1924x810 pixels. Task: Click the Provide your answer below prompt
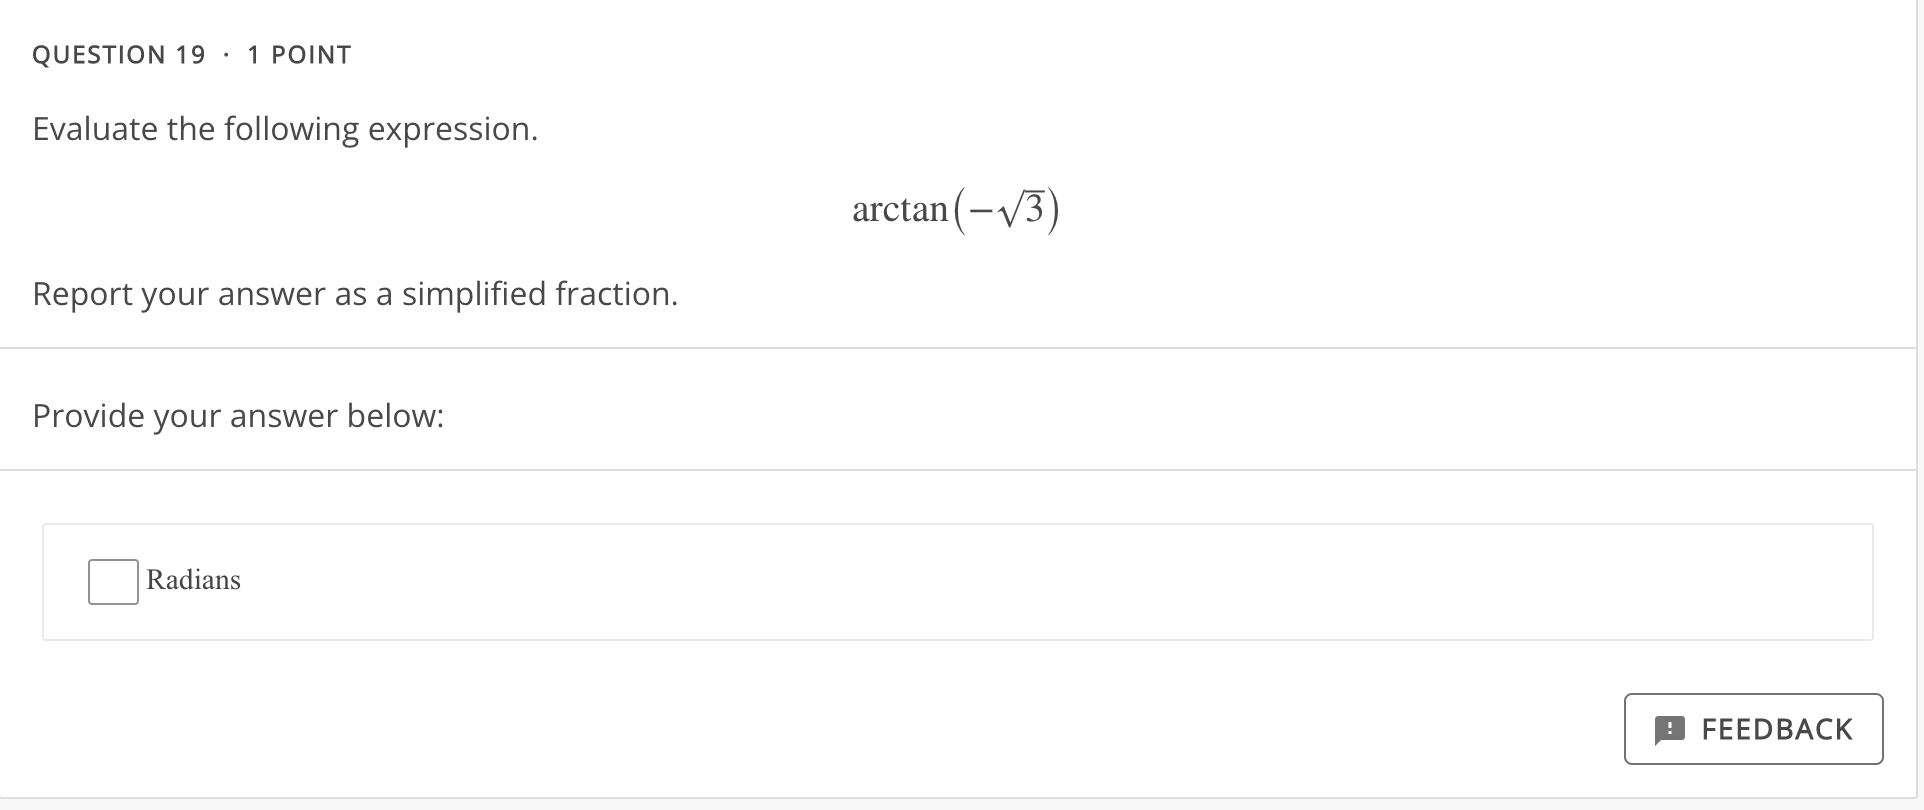point(238,415)
